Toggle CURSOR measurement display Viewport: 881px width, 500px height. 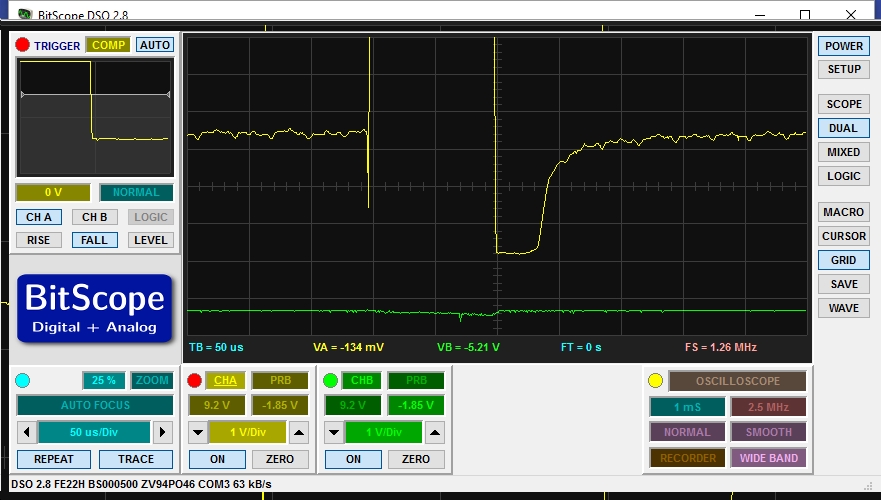[844, 236]
